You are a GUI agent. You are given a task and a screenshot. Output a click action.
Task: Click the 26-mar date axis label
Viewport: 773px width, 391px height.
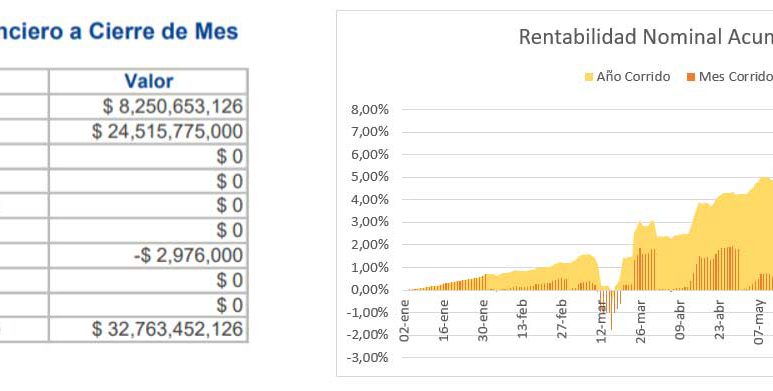pyautogui.click(x=641, y=320)
